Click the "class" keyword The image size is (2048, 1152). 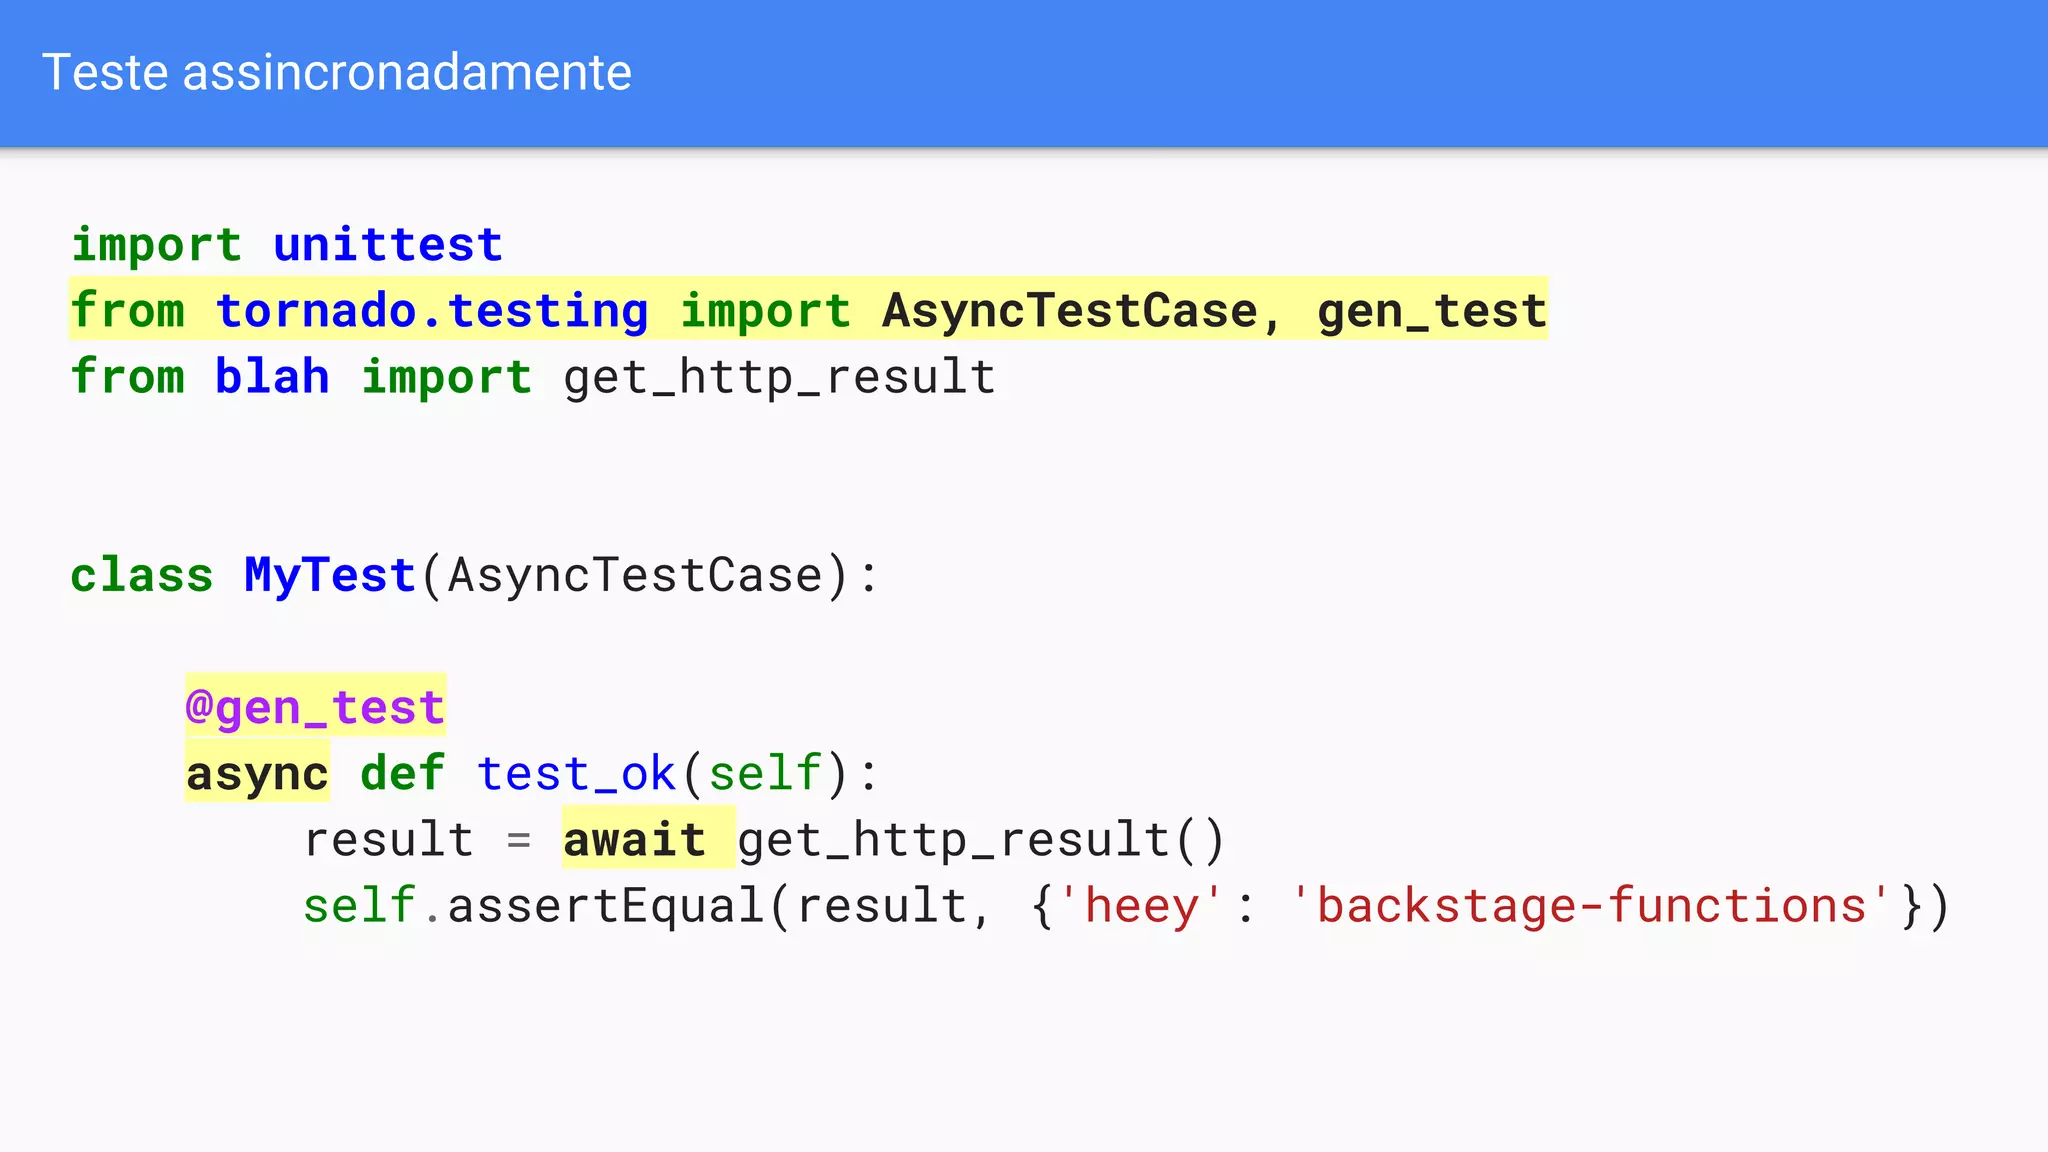142,575
